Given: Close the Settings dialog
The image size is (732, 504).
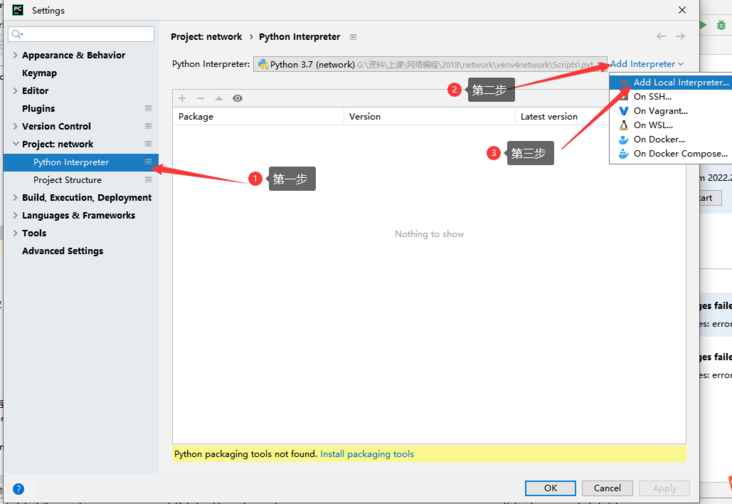Looking at the screenshot, I should click(x=682, y=10).
